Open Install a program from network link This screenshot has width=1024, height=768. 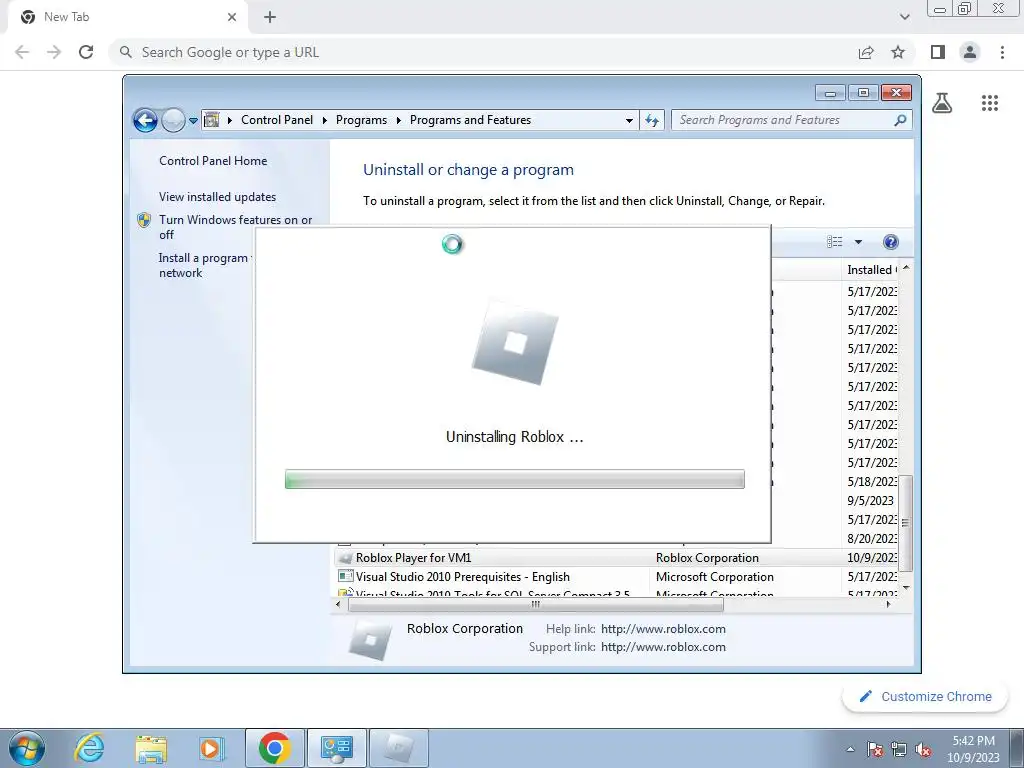pos(204,265)
